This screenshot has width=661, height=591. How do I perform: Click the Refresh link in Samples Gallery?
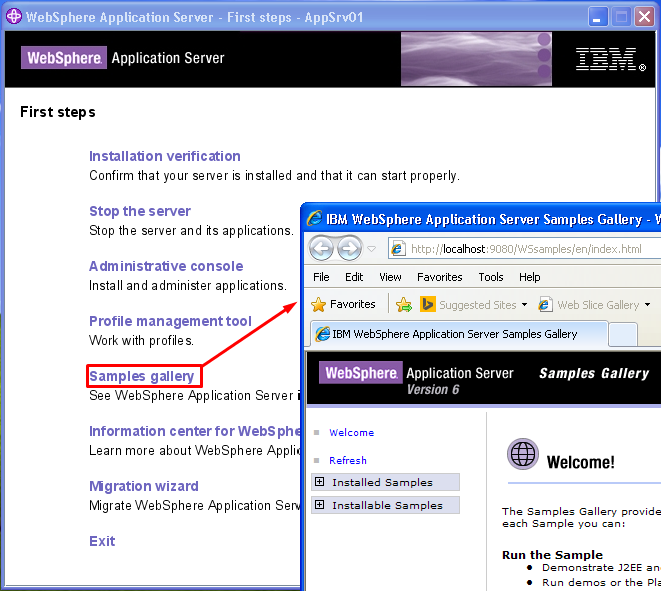tap(348, 460)
